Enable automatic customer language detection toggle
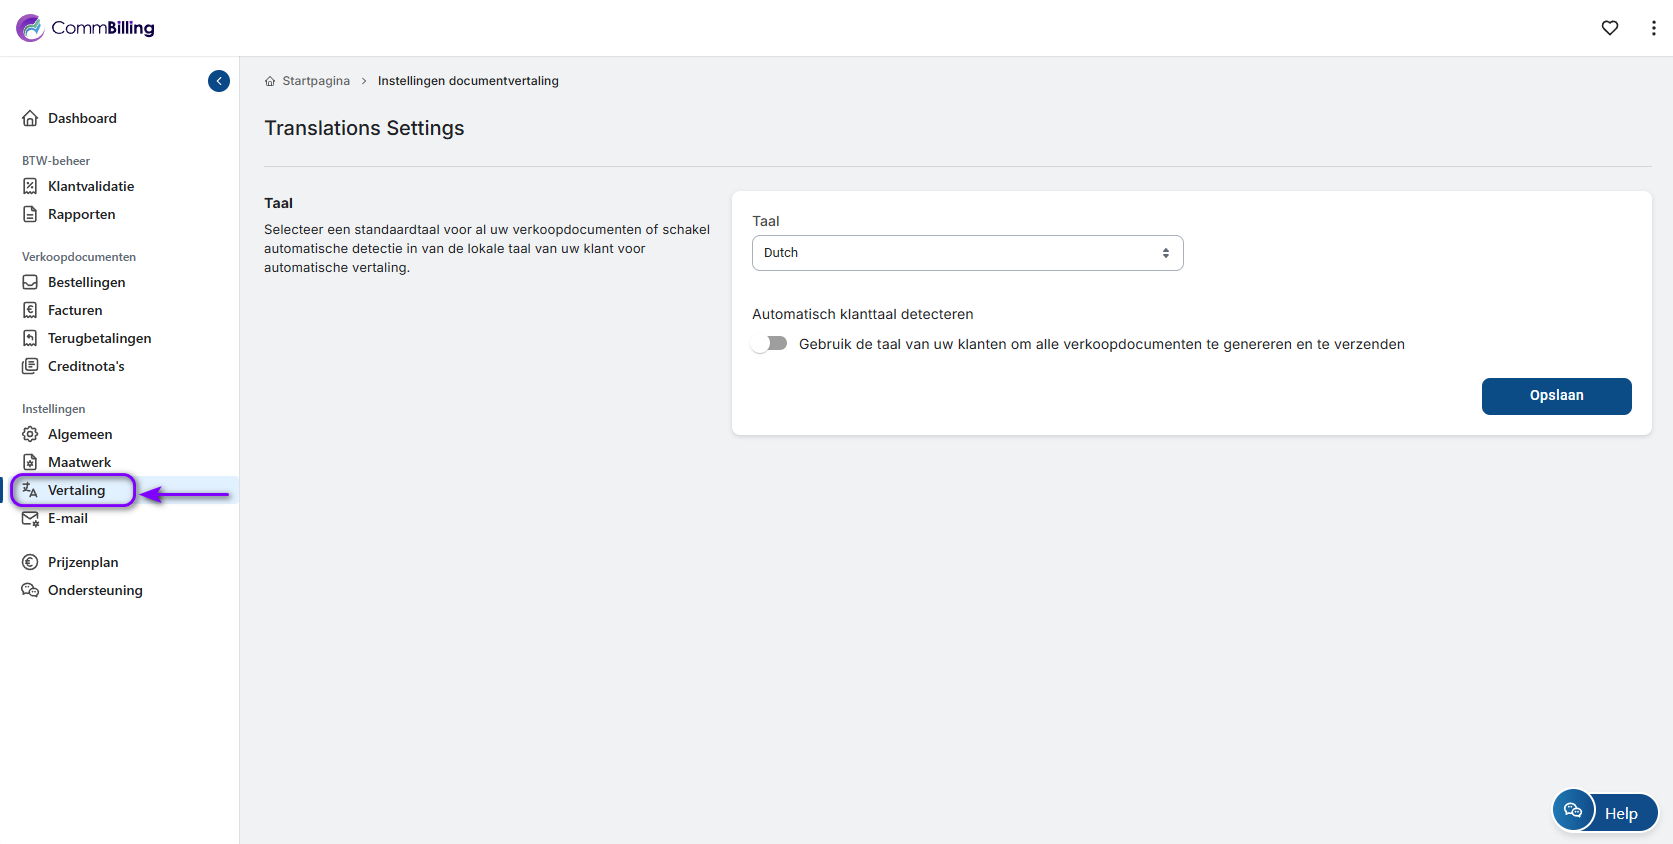The height and width of the screenshot is (844, 1673). [770, 344]
